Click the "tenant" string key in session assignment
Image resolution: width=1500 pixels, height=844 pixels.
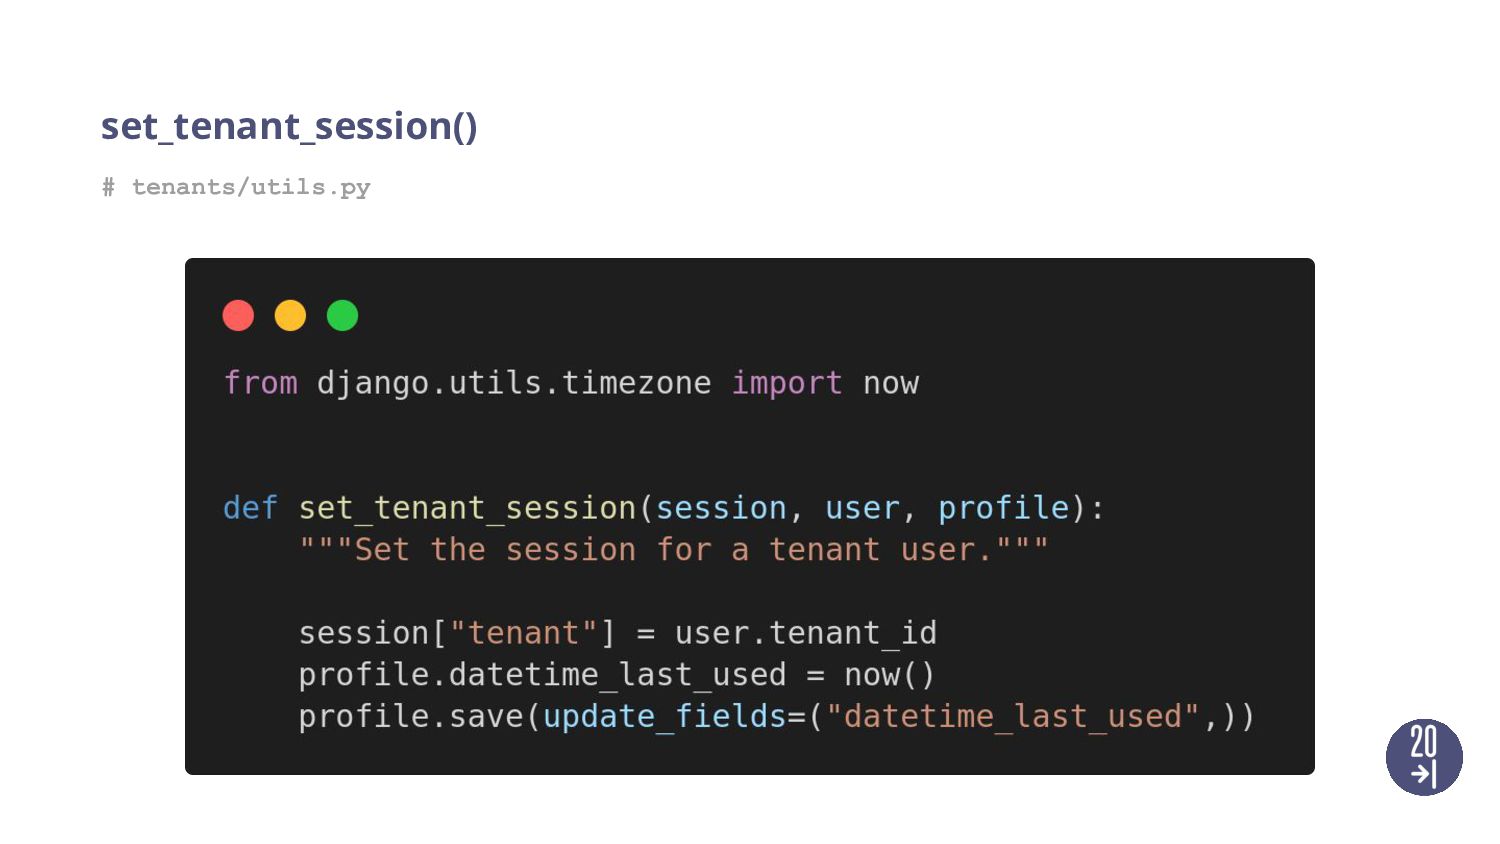pyautogui.click(x=523, y=633)
